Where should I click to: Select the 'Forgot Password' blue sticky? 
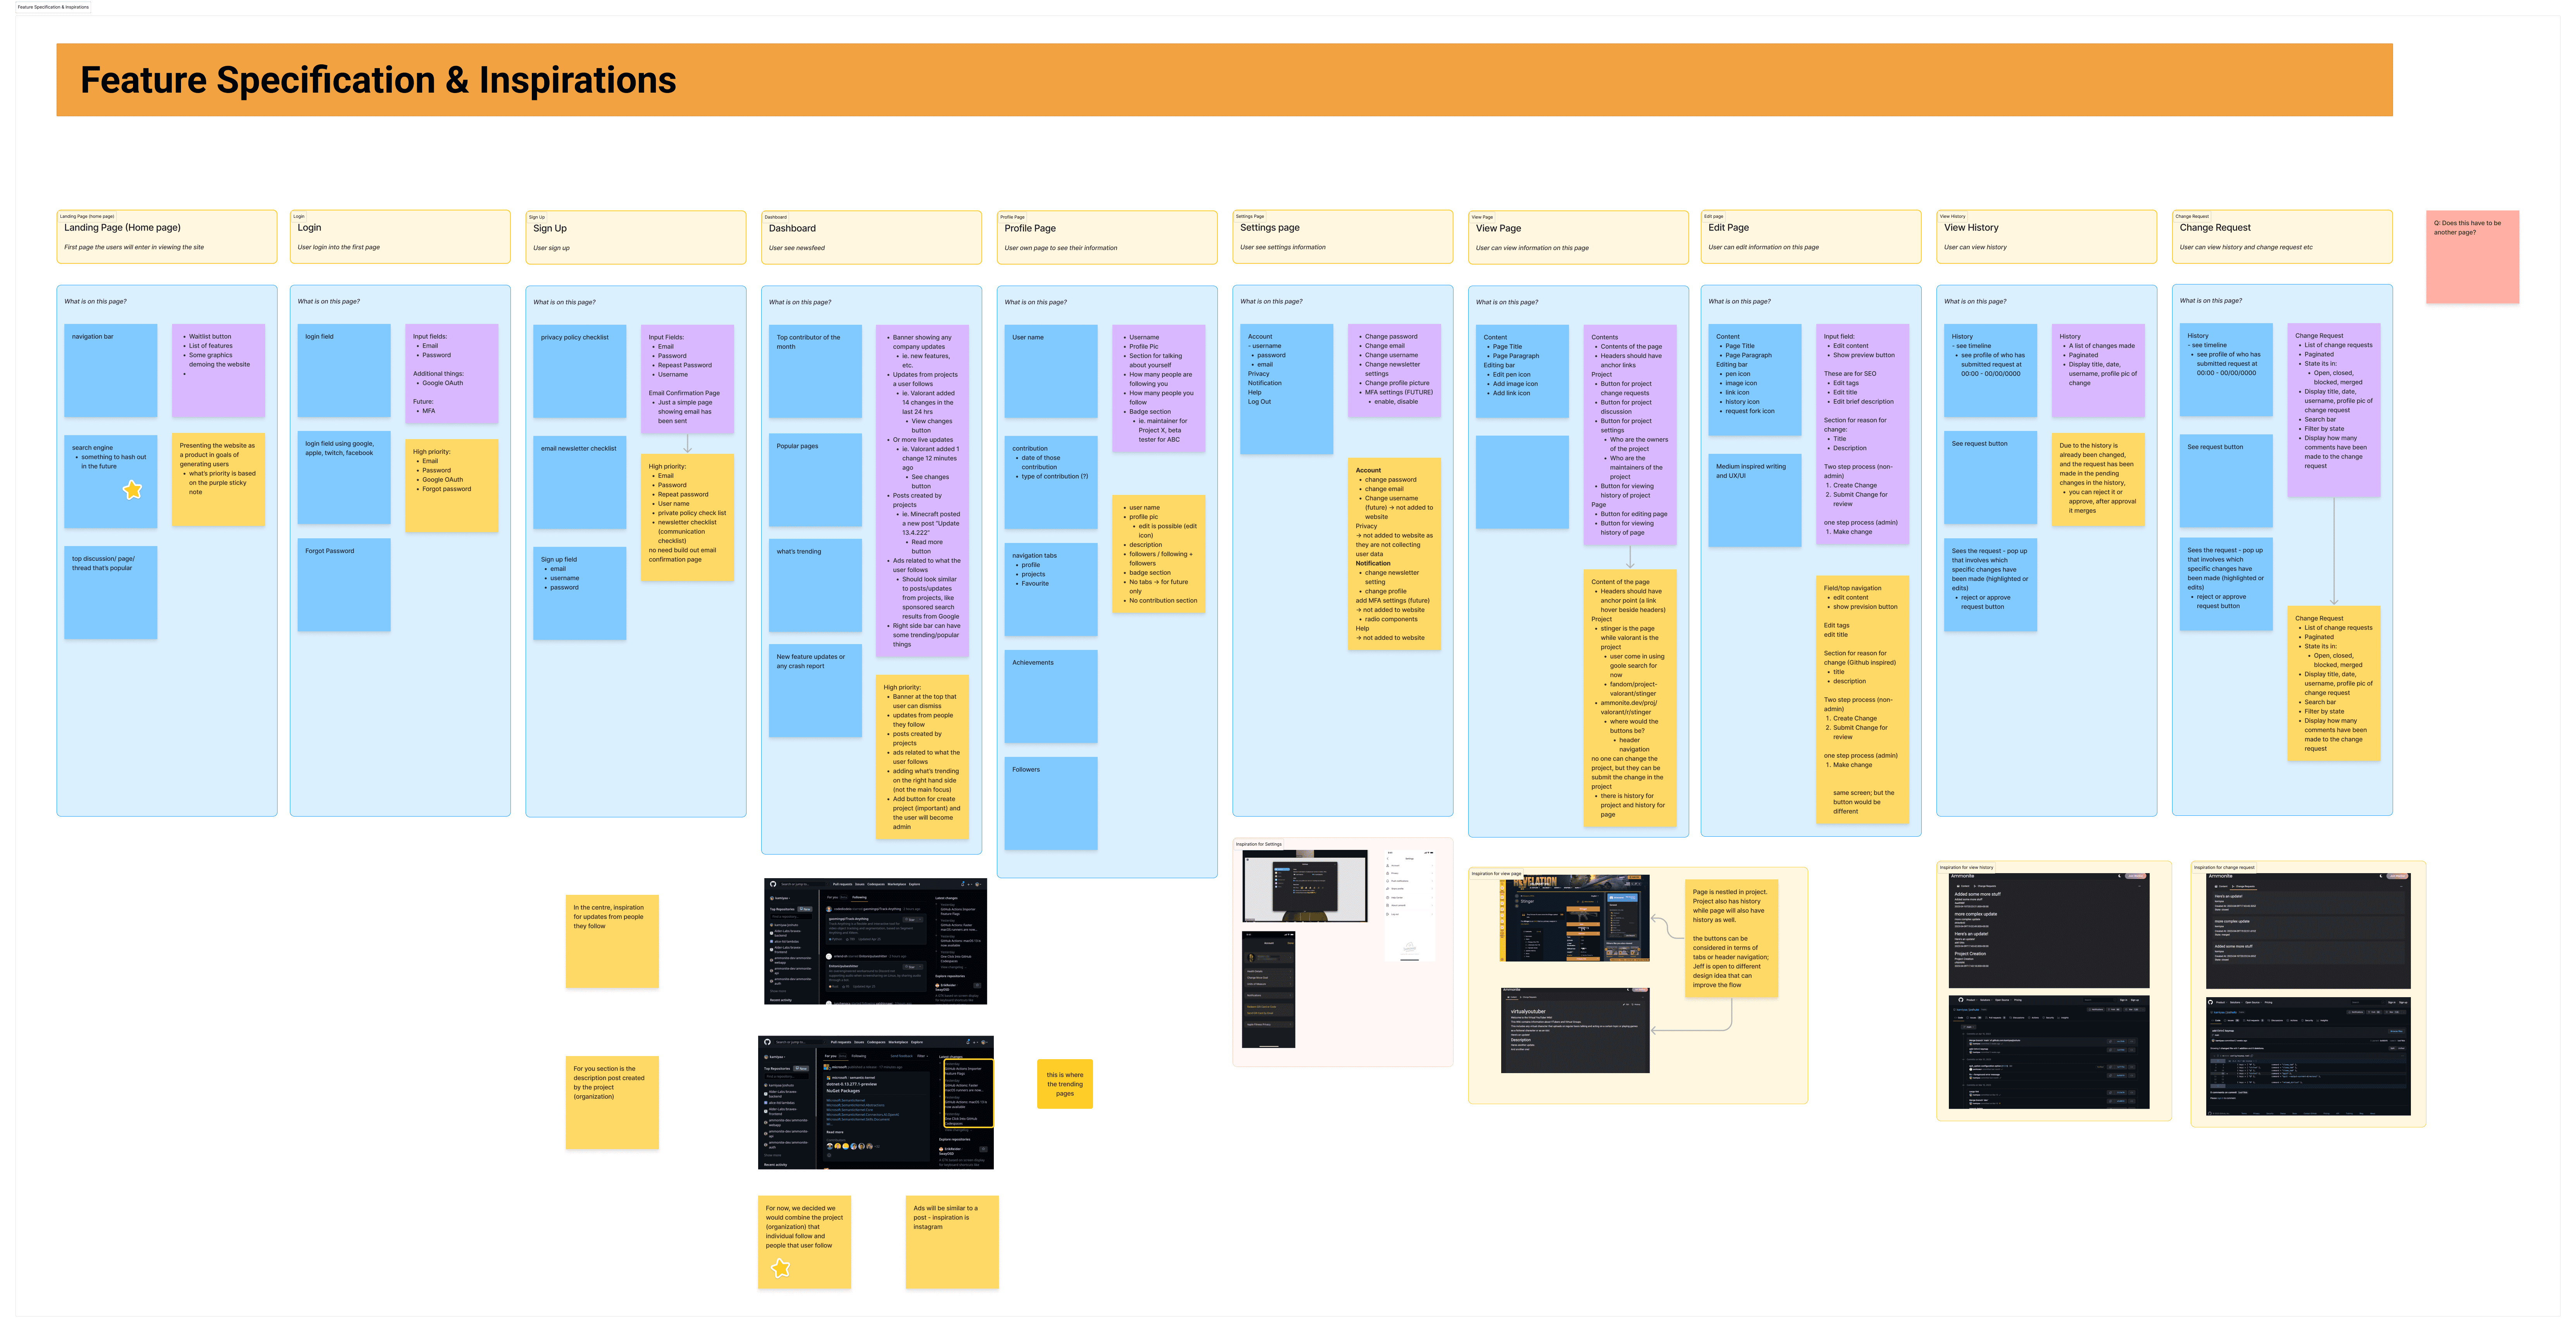coord(344,584)
